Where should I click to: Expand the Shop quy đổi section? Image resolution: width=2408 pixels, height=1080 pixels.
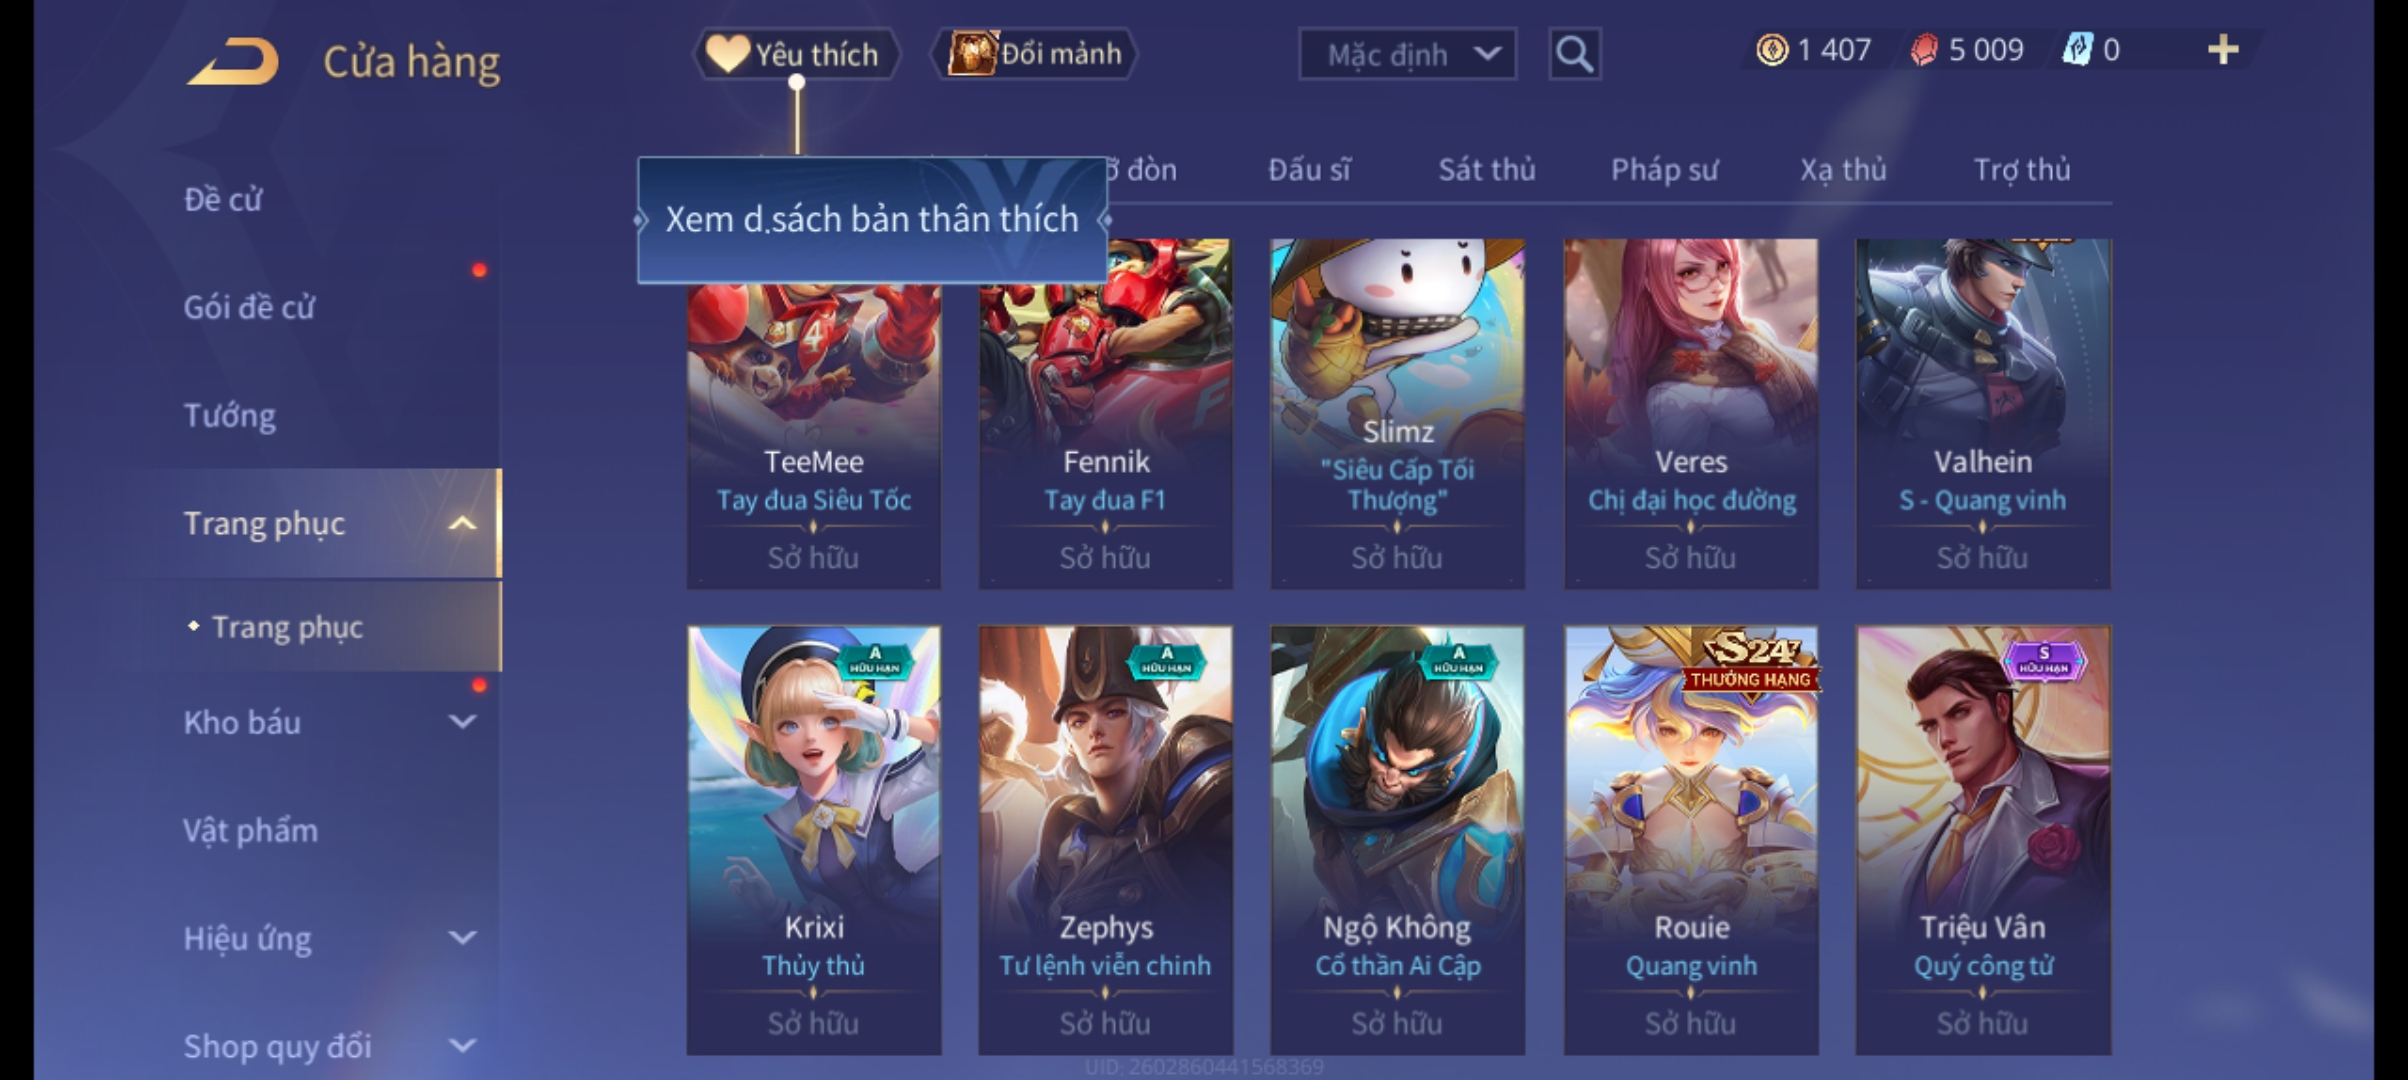coord(462,1046)
